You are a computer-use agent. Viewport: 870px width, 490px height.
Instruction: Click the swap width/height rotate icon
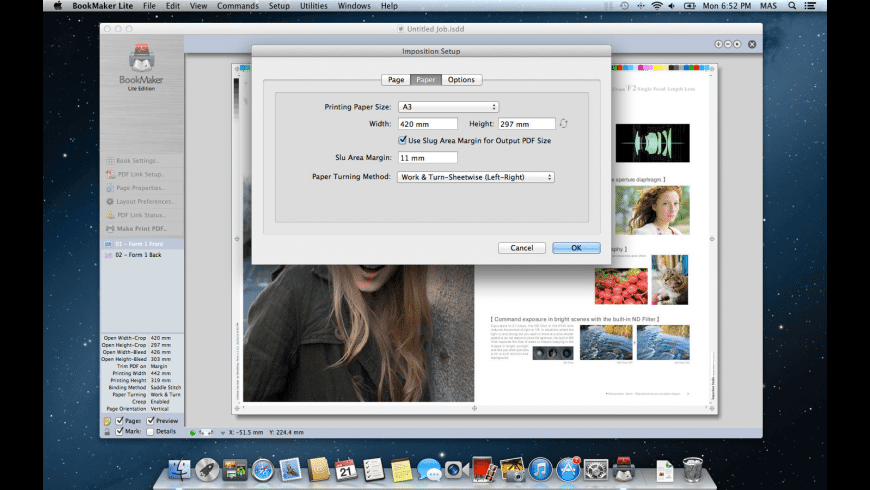coord(563,123)
